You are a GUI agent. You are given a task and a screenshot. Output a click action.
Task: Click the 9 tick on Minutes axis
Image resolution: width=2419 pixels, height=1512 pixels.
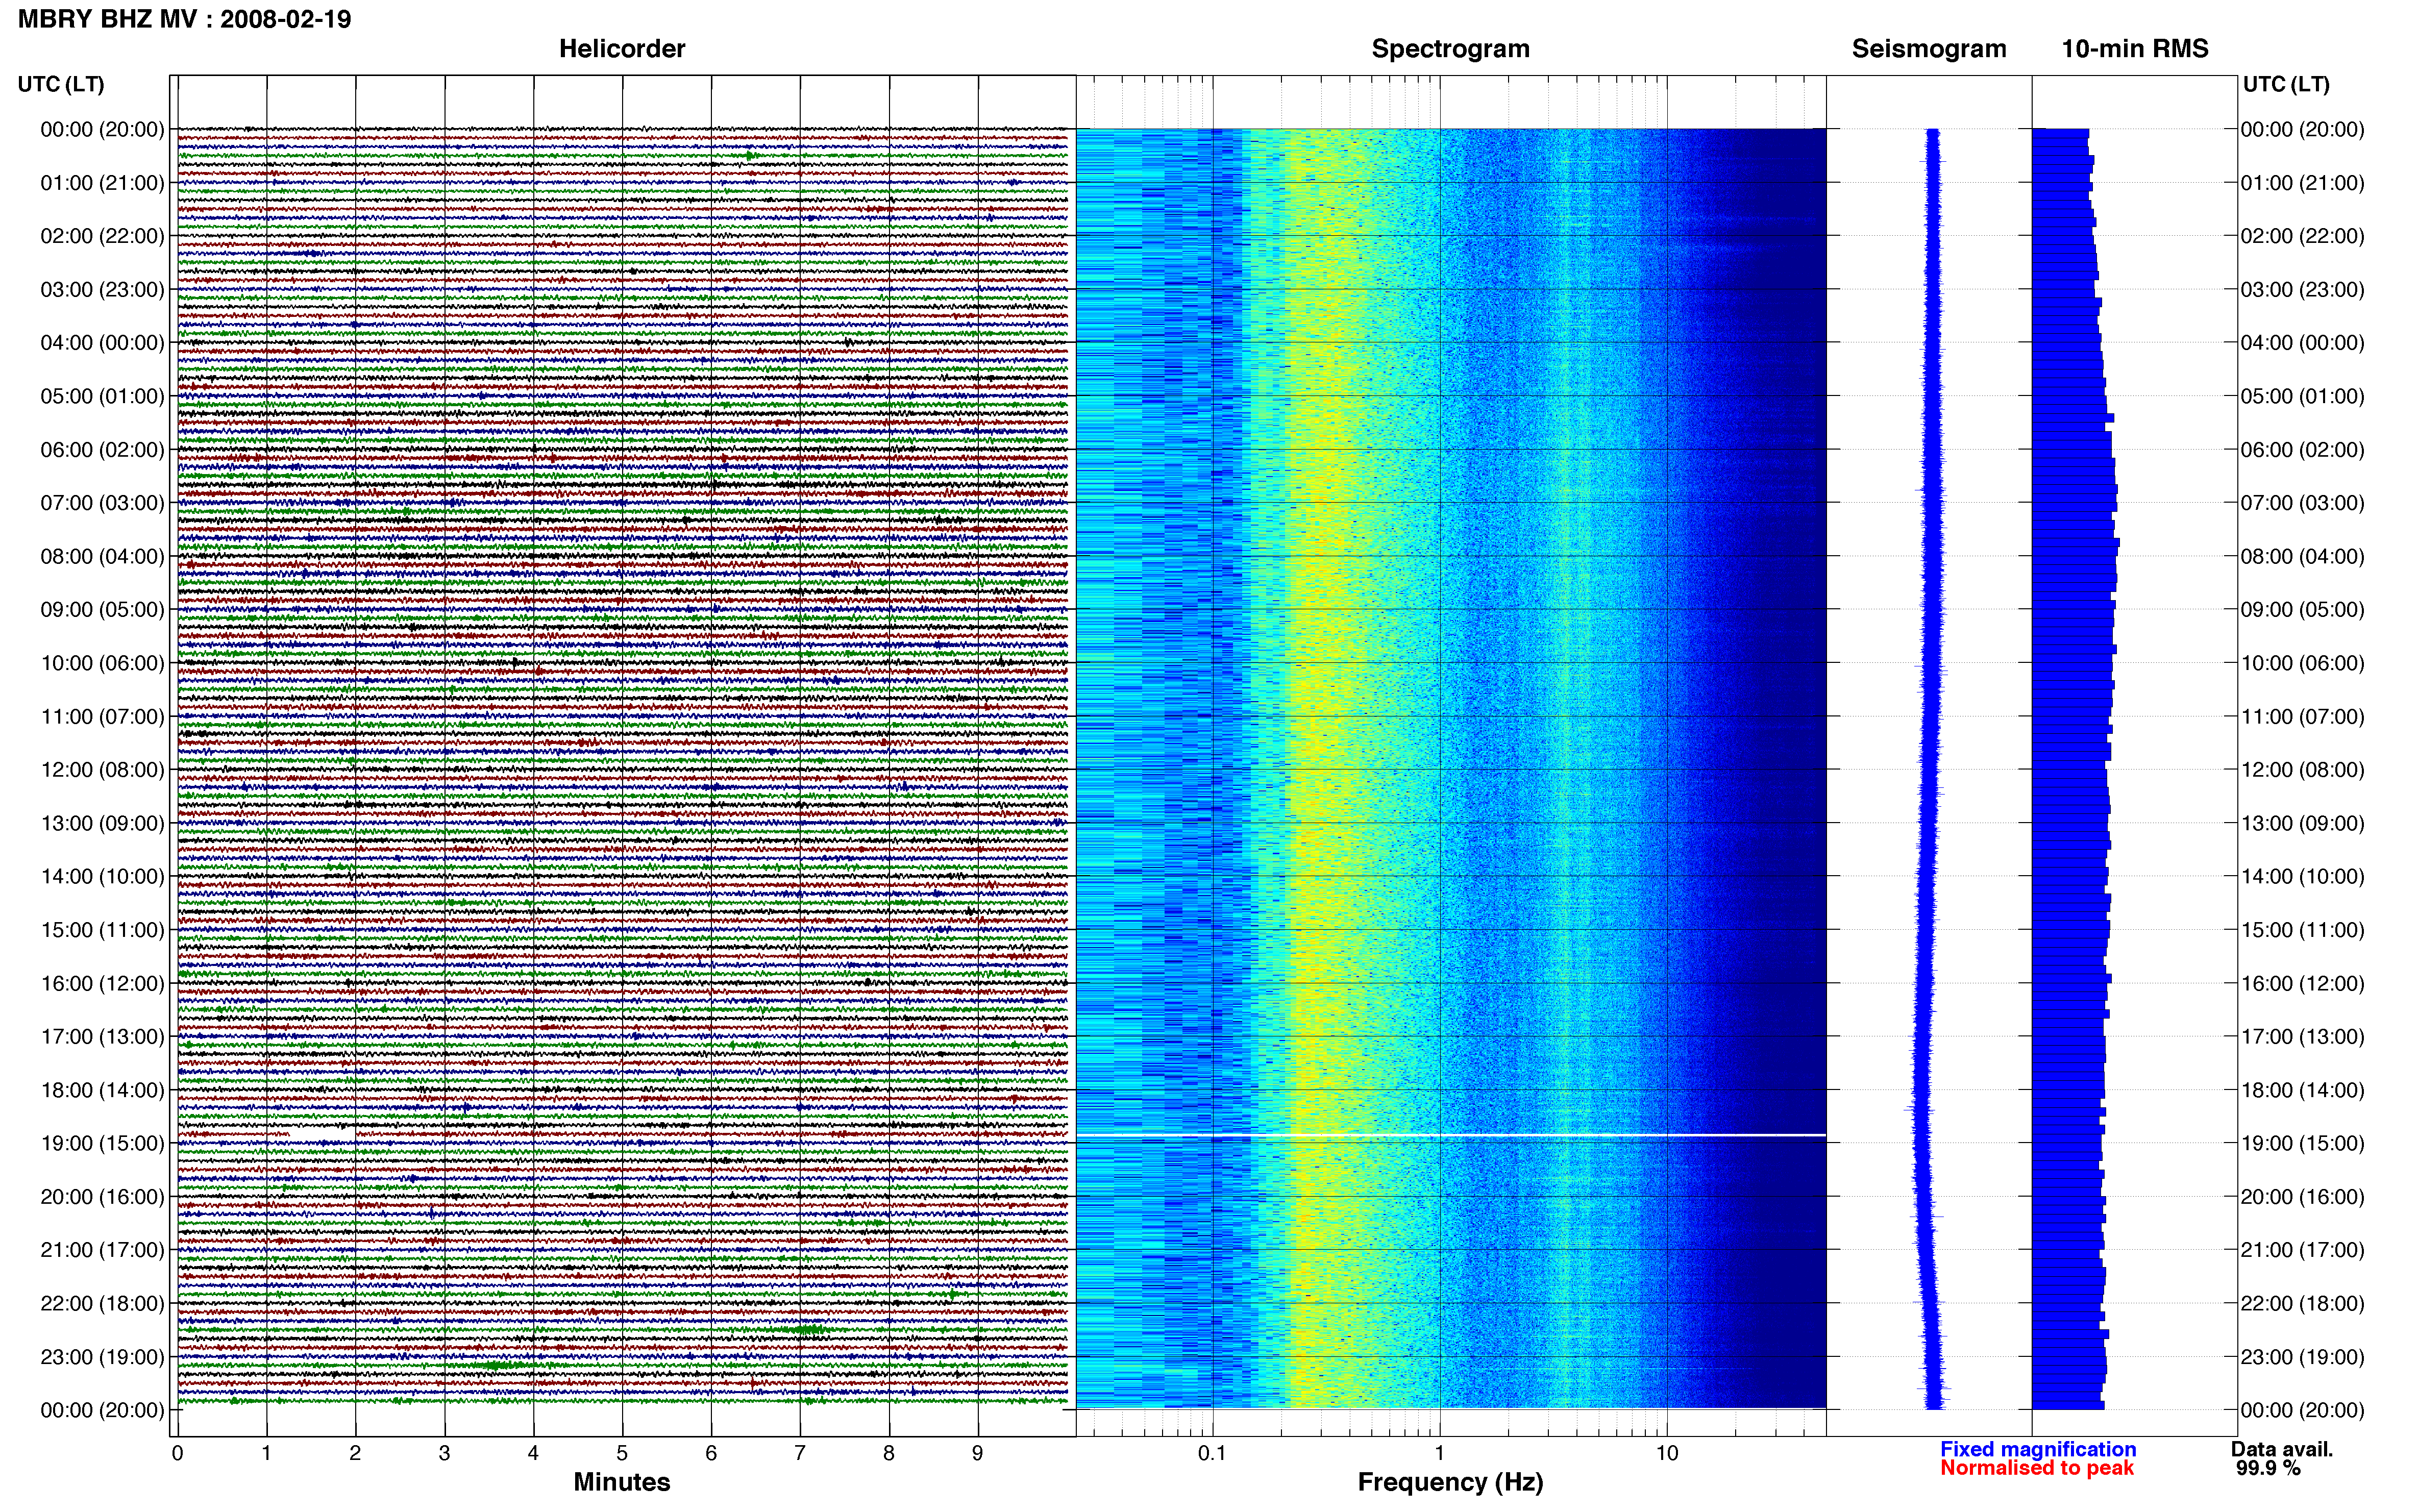[978, 1453]
